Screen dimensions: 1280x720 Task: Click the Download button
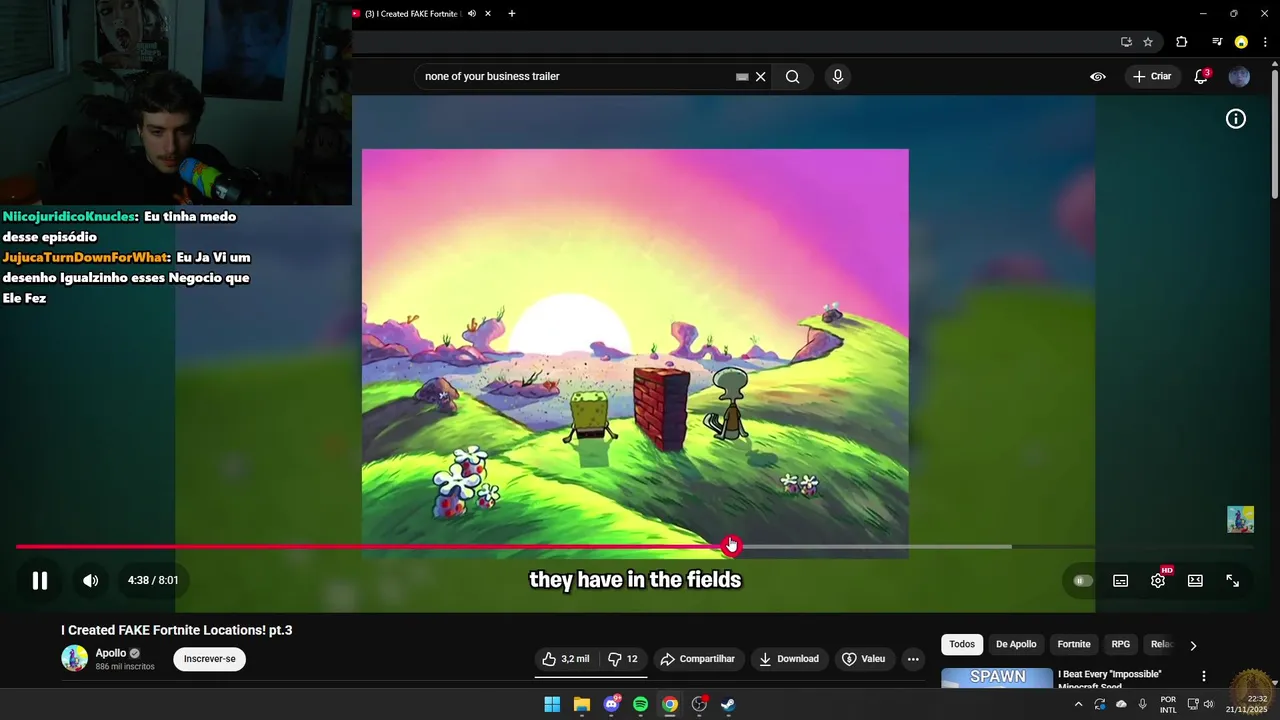pyautogui.click(x=789, y=659)
